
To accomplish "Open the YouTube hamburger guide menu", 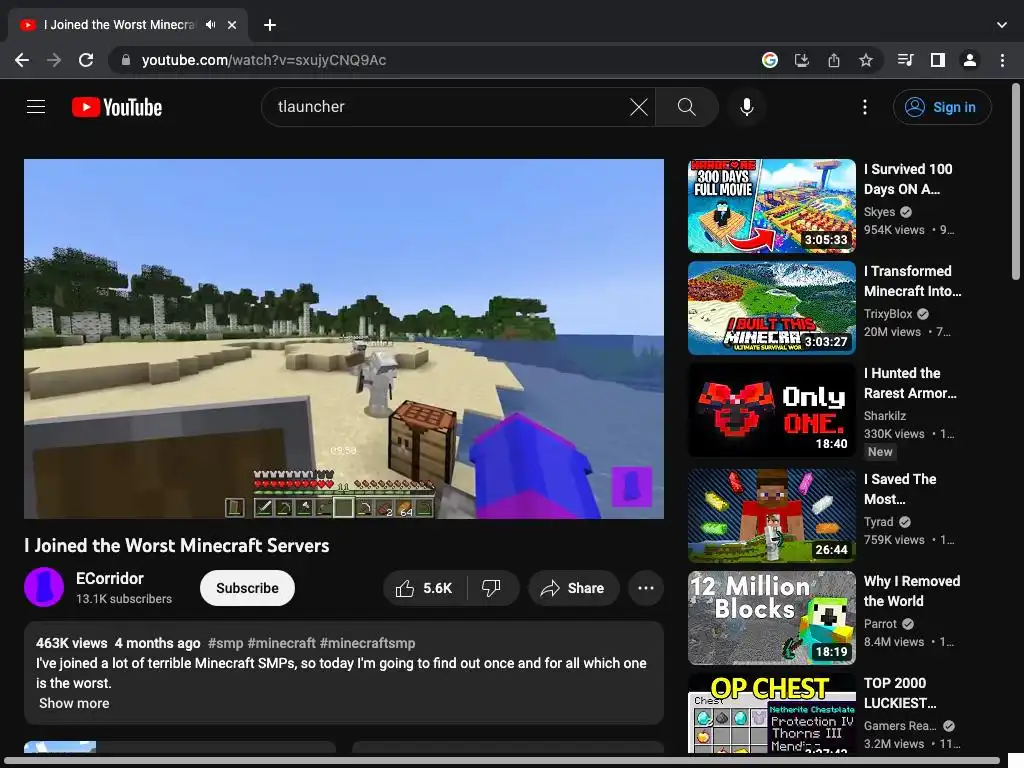I will (36, 106).
